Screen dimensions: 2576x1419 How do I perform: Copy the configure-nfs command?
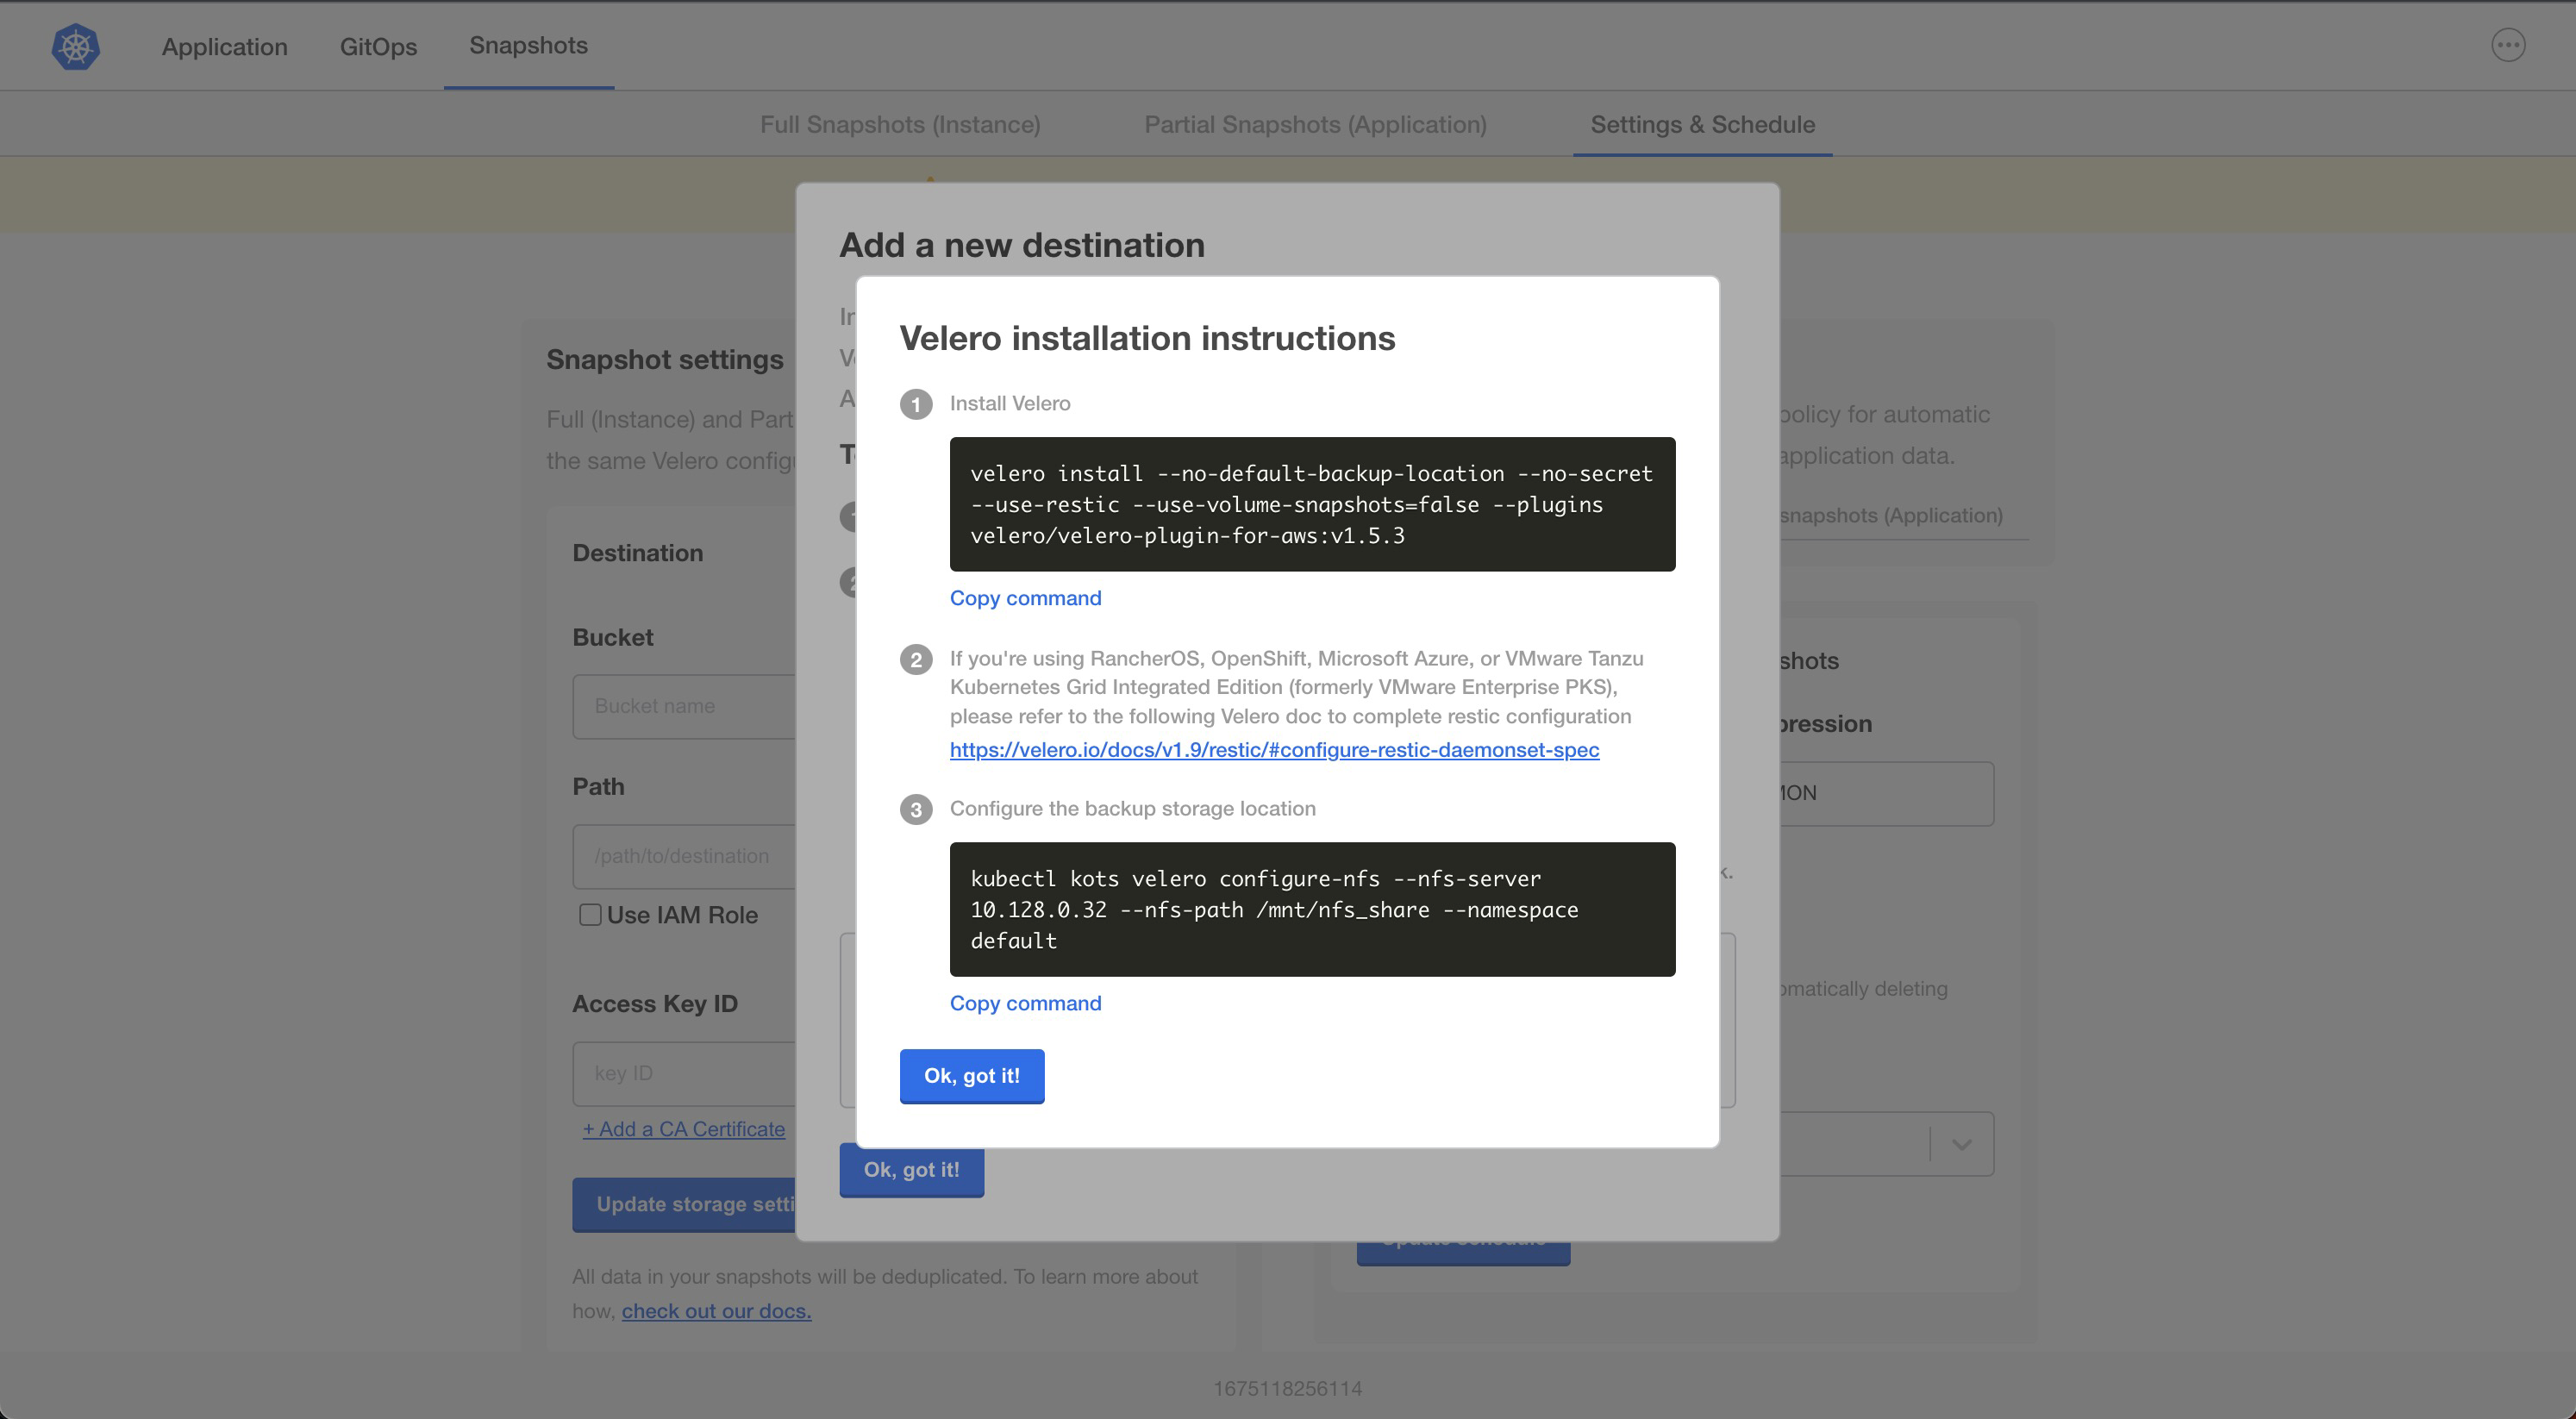point(1024,1003)
